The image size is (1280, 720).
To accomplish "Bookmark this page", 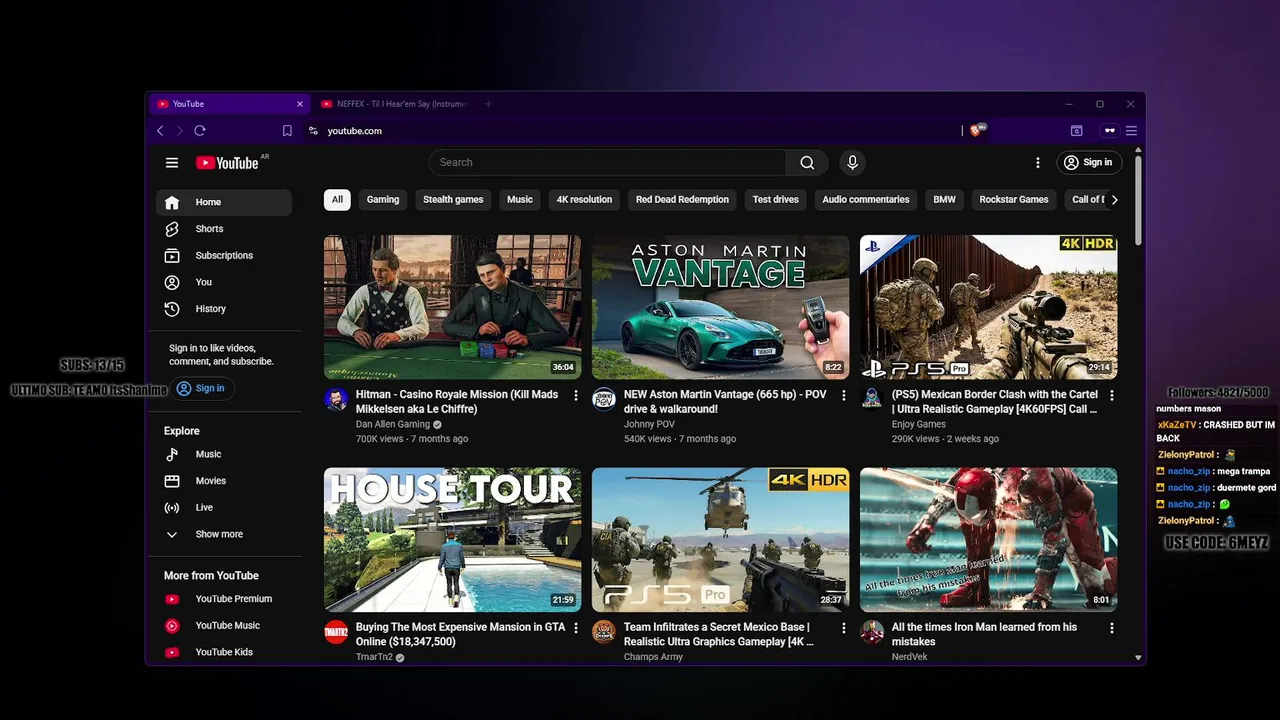I will pos(287,131).
